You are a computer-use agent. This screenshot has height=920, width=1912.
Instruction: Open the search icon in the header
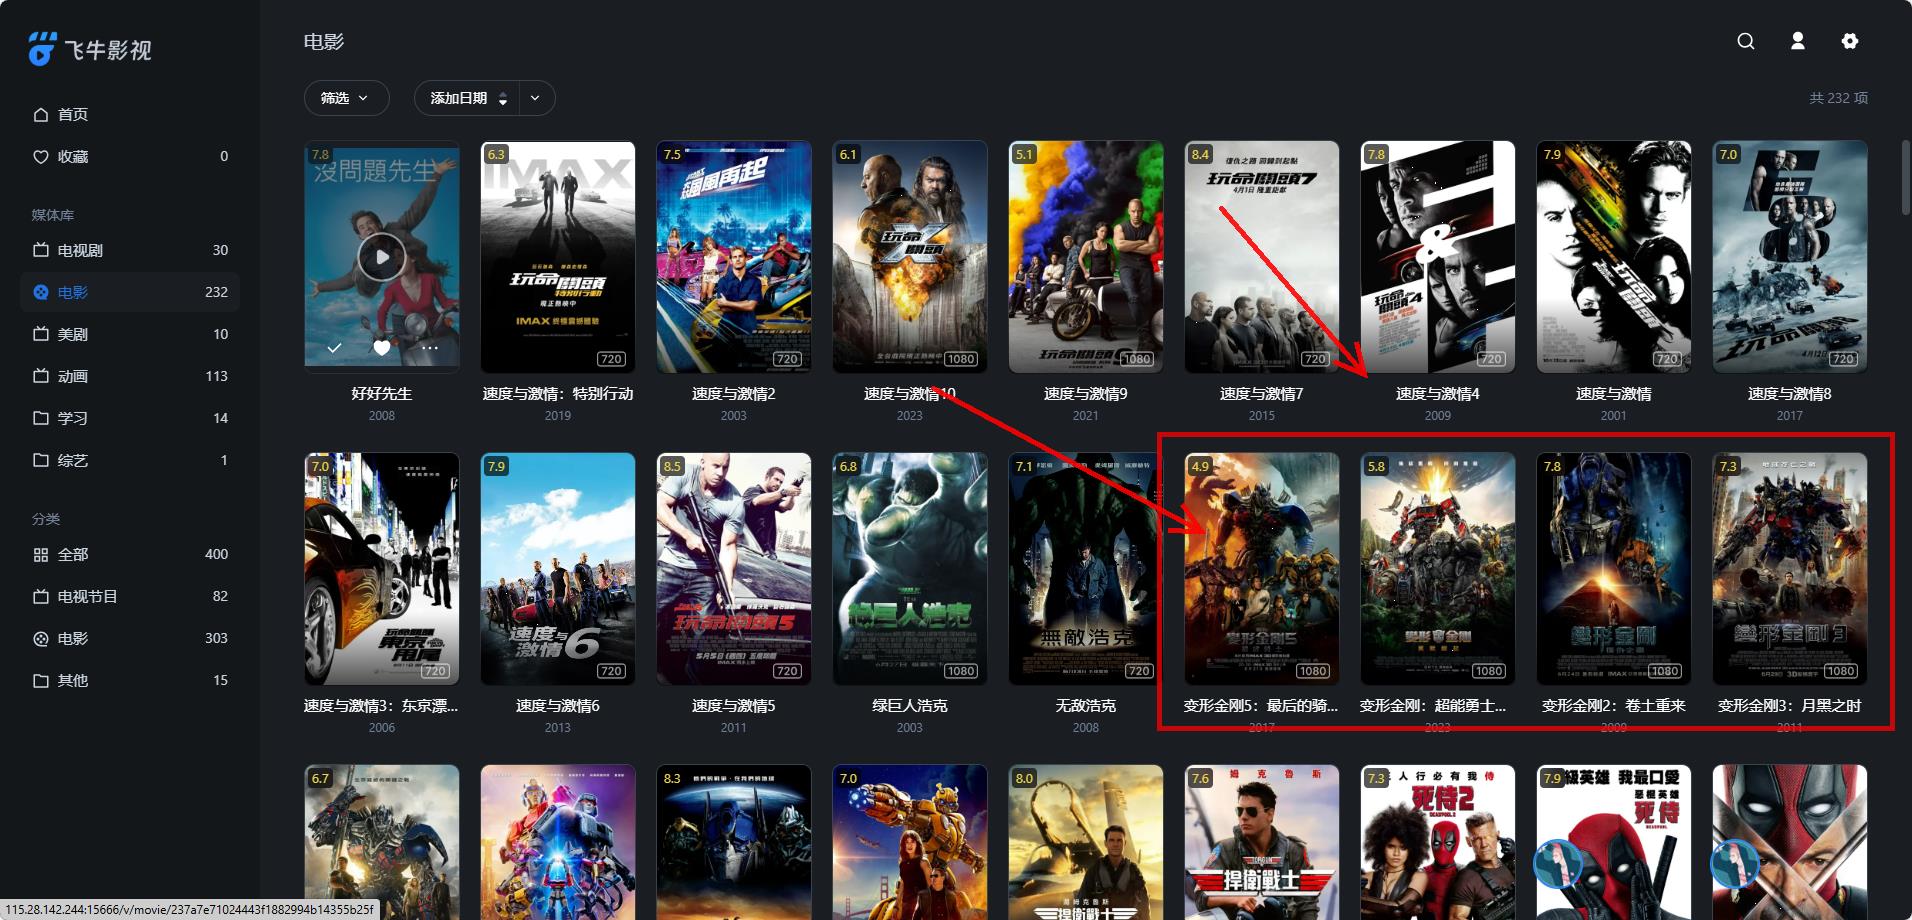click(x=1746, y=41)
